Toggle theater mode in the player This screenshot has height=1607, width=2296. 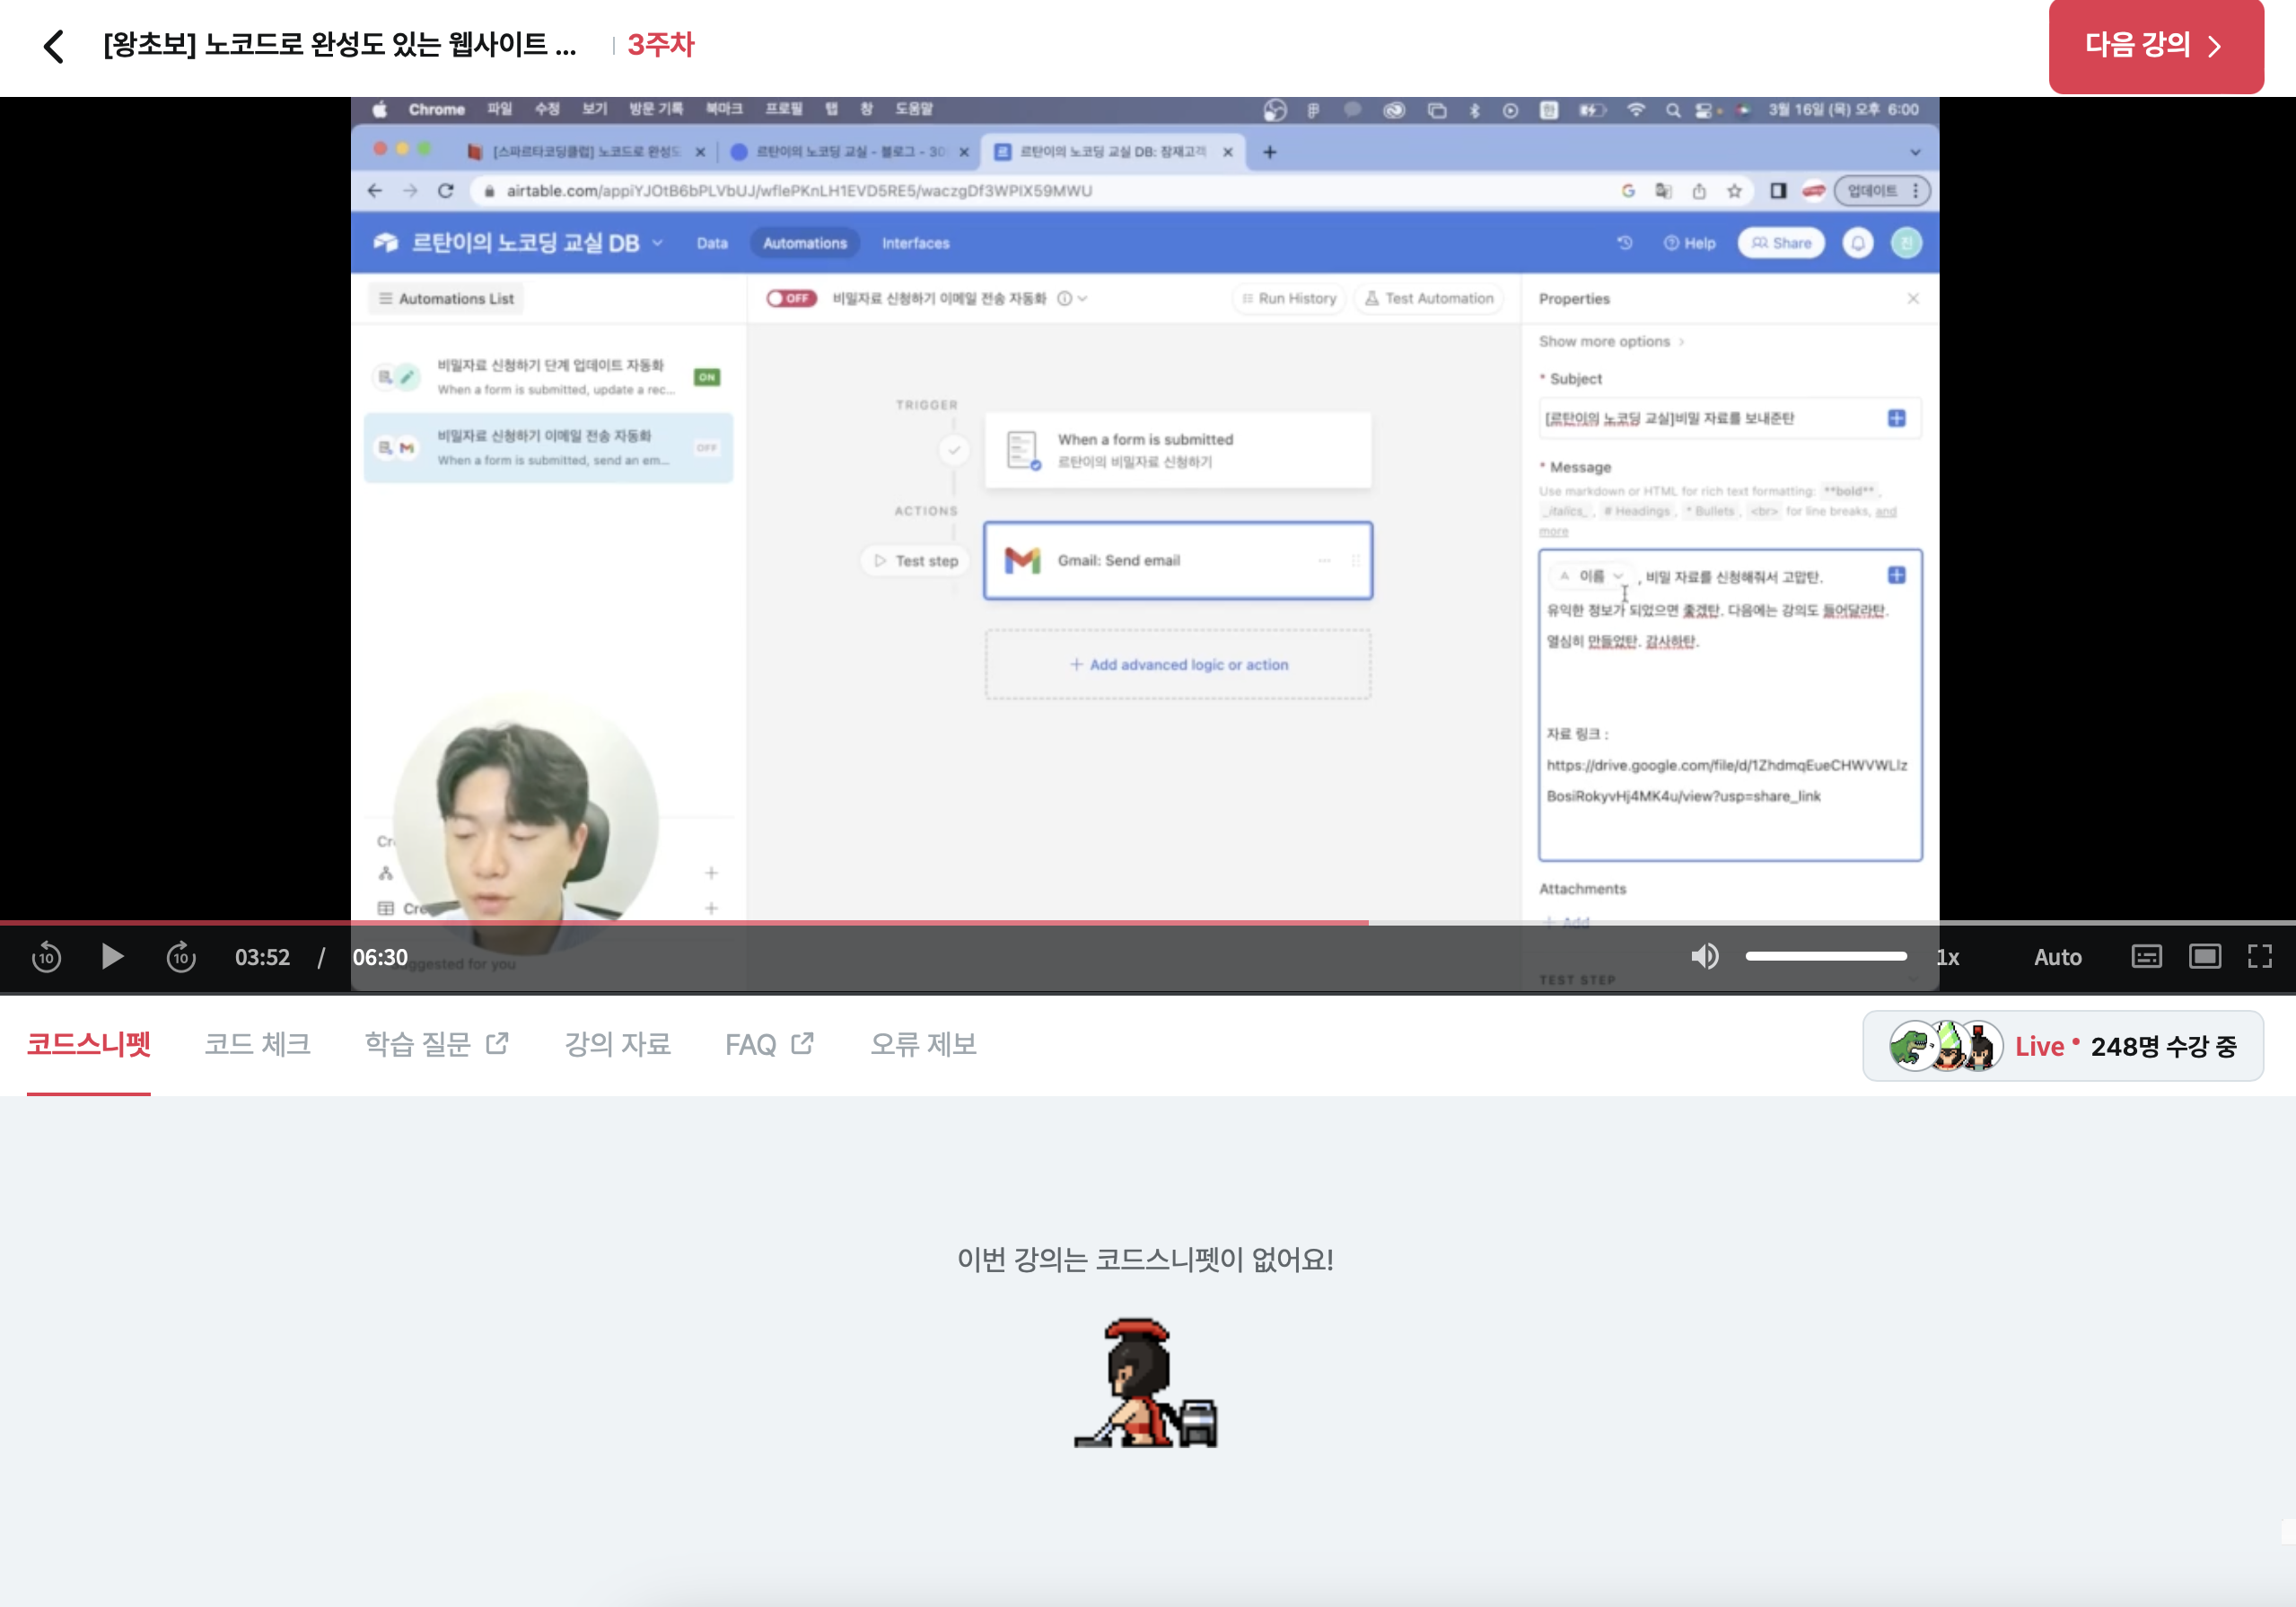2204,957
